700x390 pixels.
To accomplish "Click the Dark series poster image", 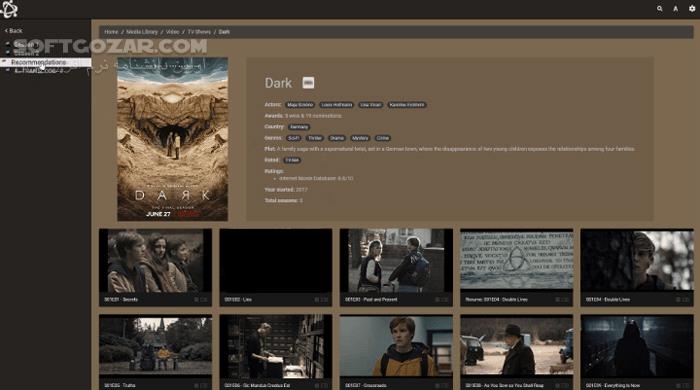I will tap(172, 139).
